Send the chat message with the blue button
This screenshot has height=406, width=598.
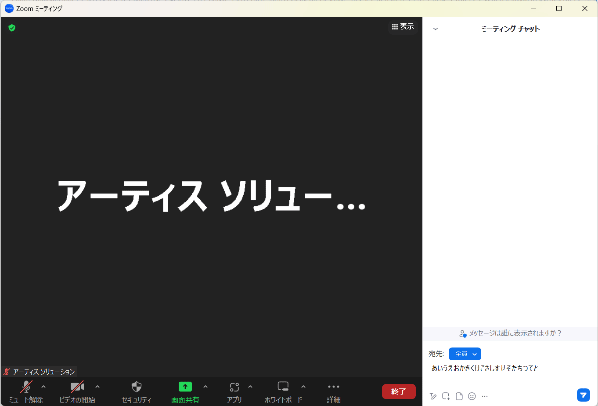(x=583, y=395)
